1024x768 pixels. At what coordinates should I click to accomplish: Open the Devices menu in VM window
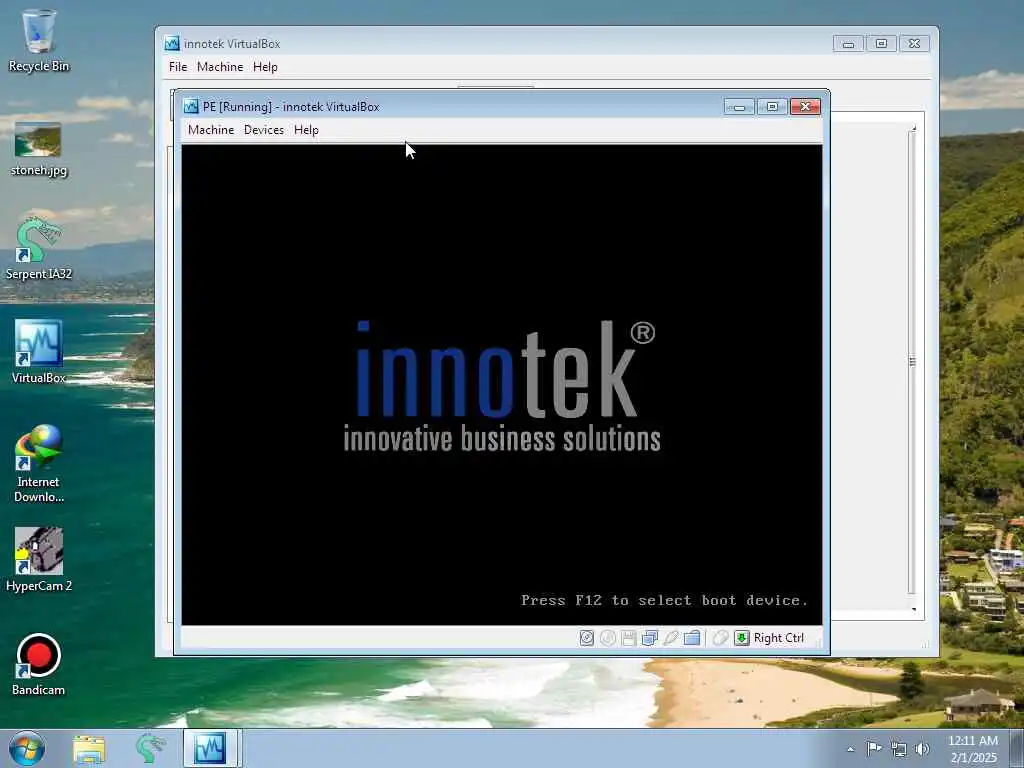point(264,130)
